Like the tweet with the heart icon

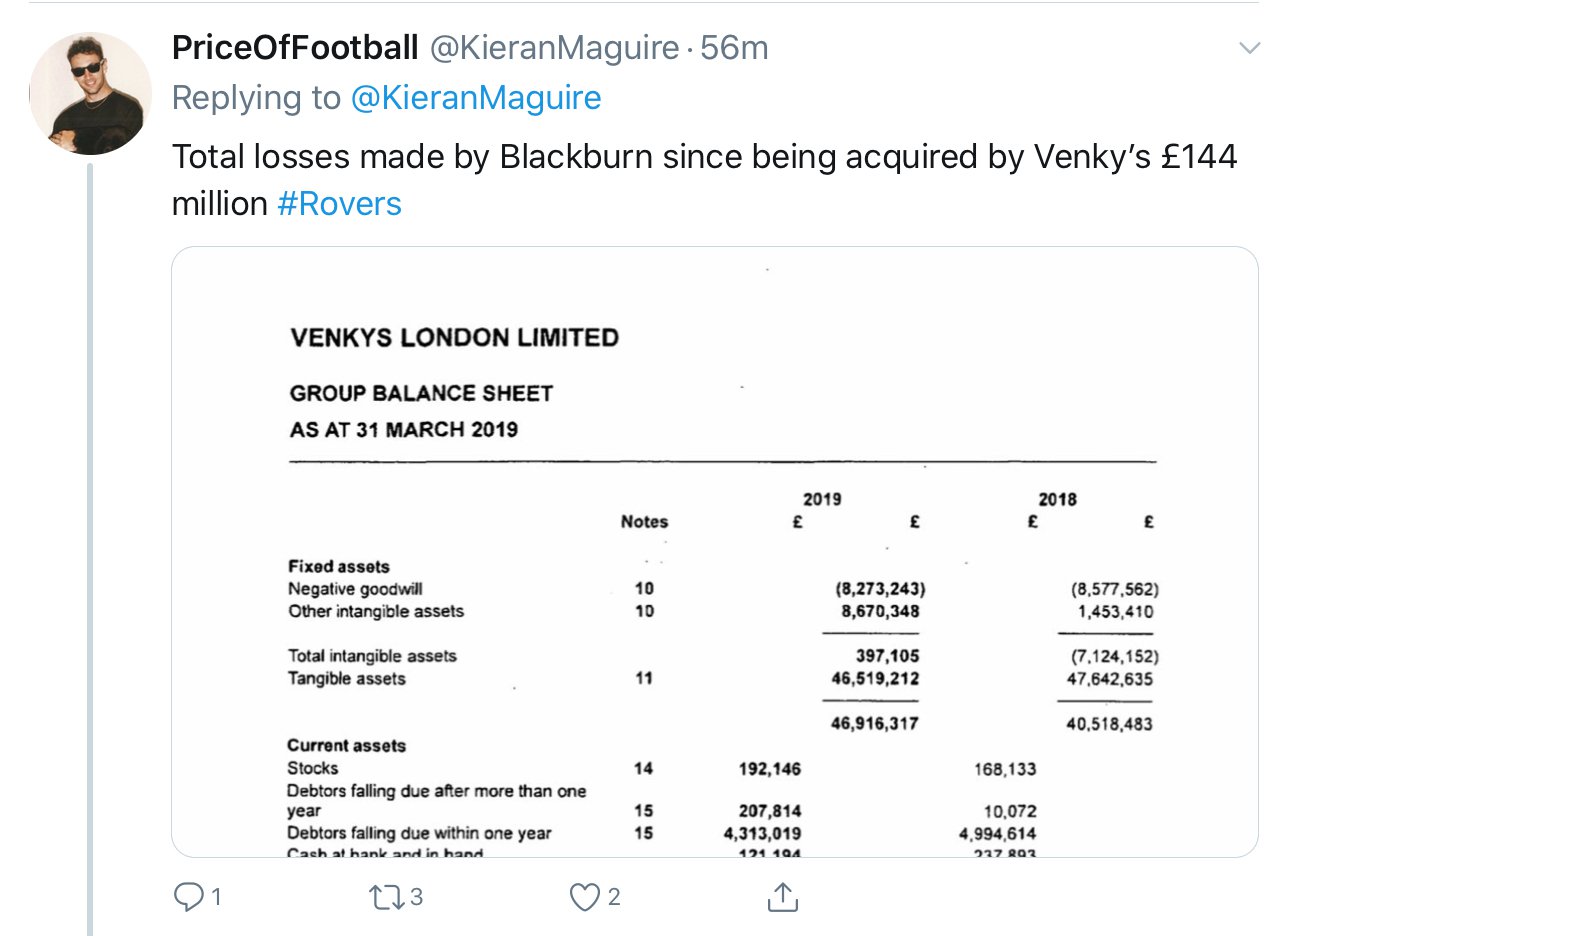(584, 897)
